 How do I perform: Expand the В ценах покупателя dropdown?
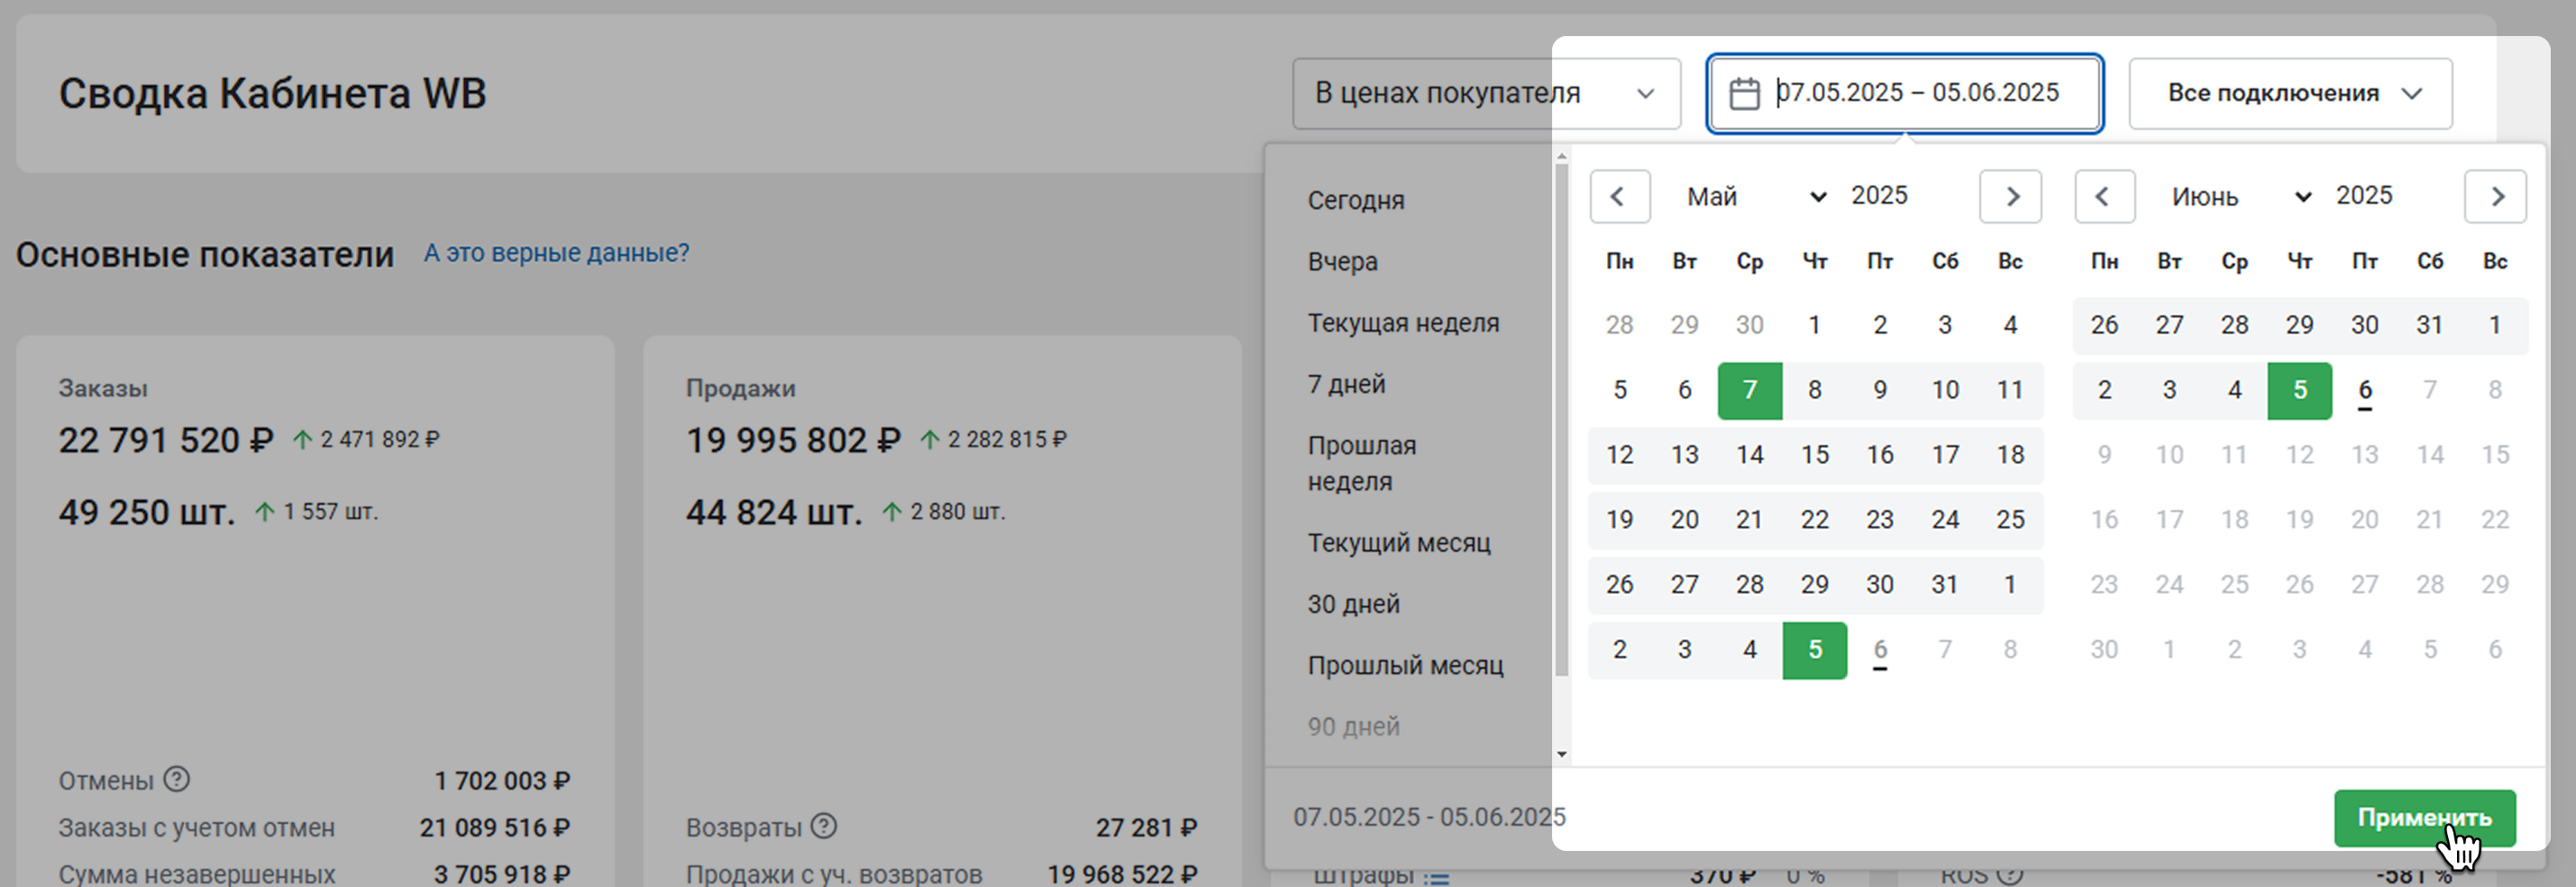point(1485,93)
